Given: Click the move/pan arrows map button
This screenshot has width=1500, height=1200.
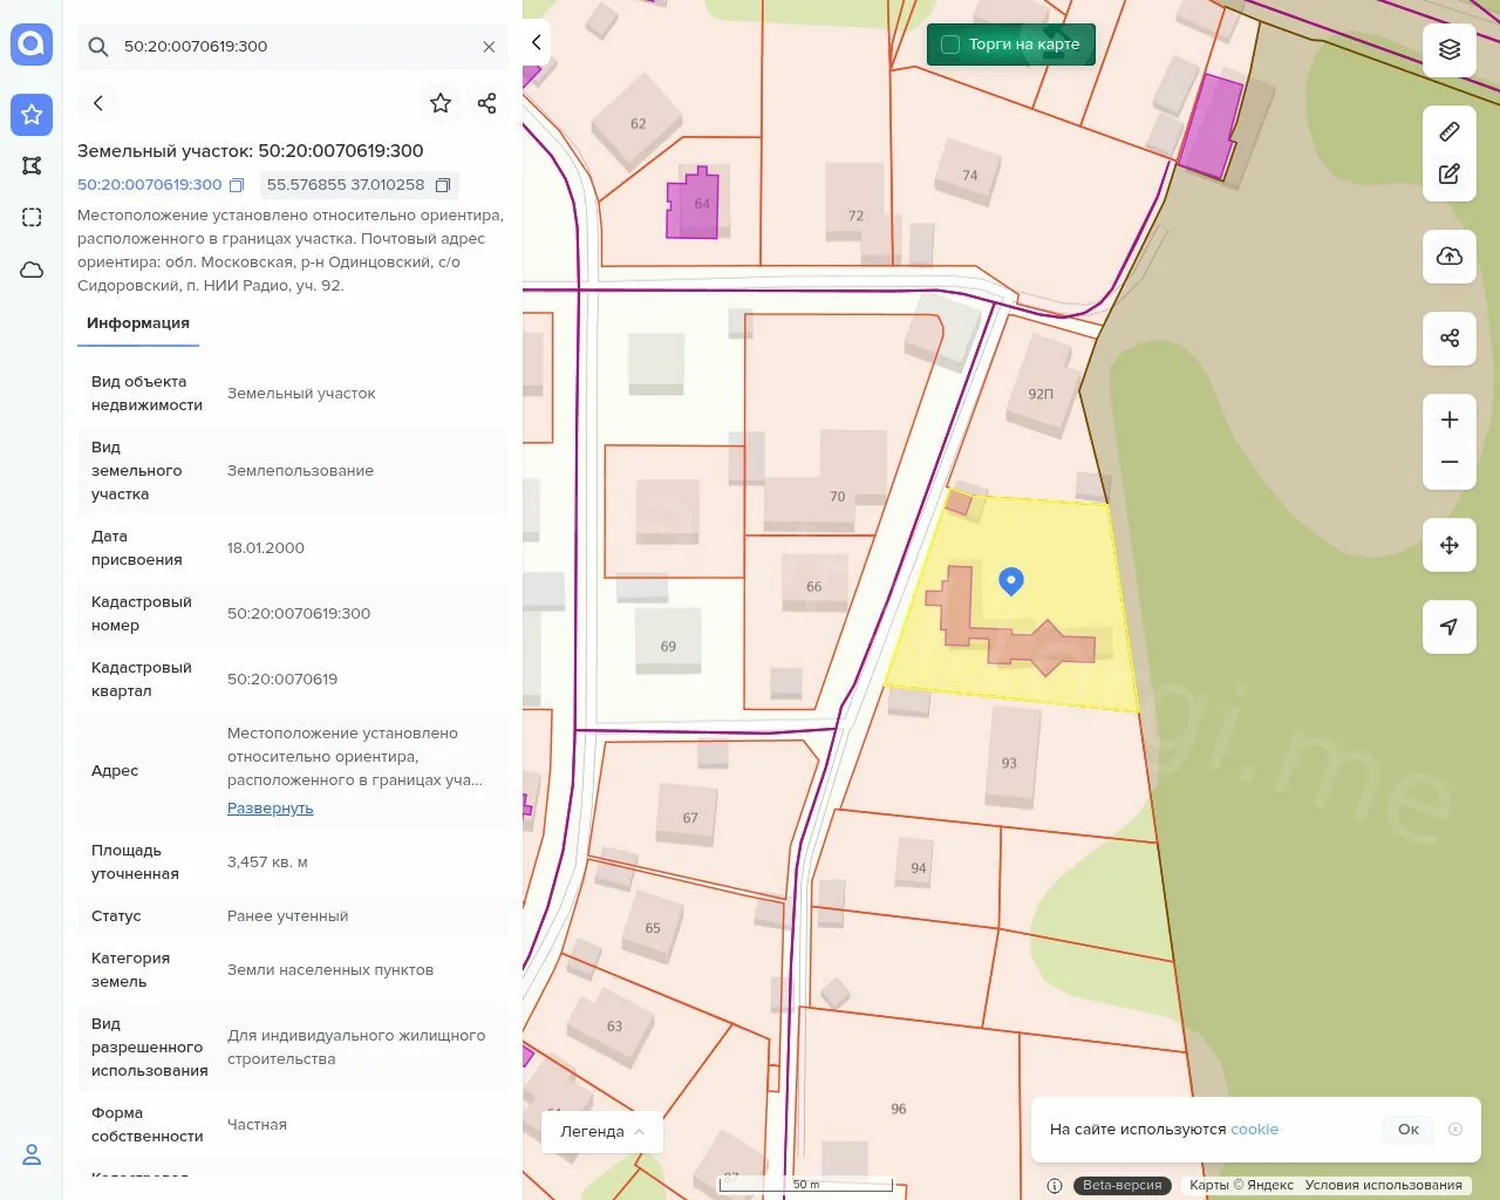Looking at the screenshot, I should 1449,545.
